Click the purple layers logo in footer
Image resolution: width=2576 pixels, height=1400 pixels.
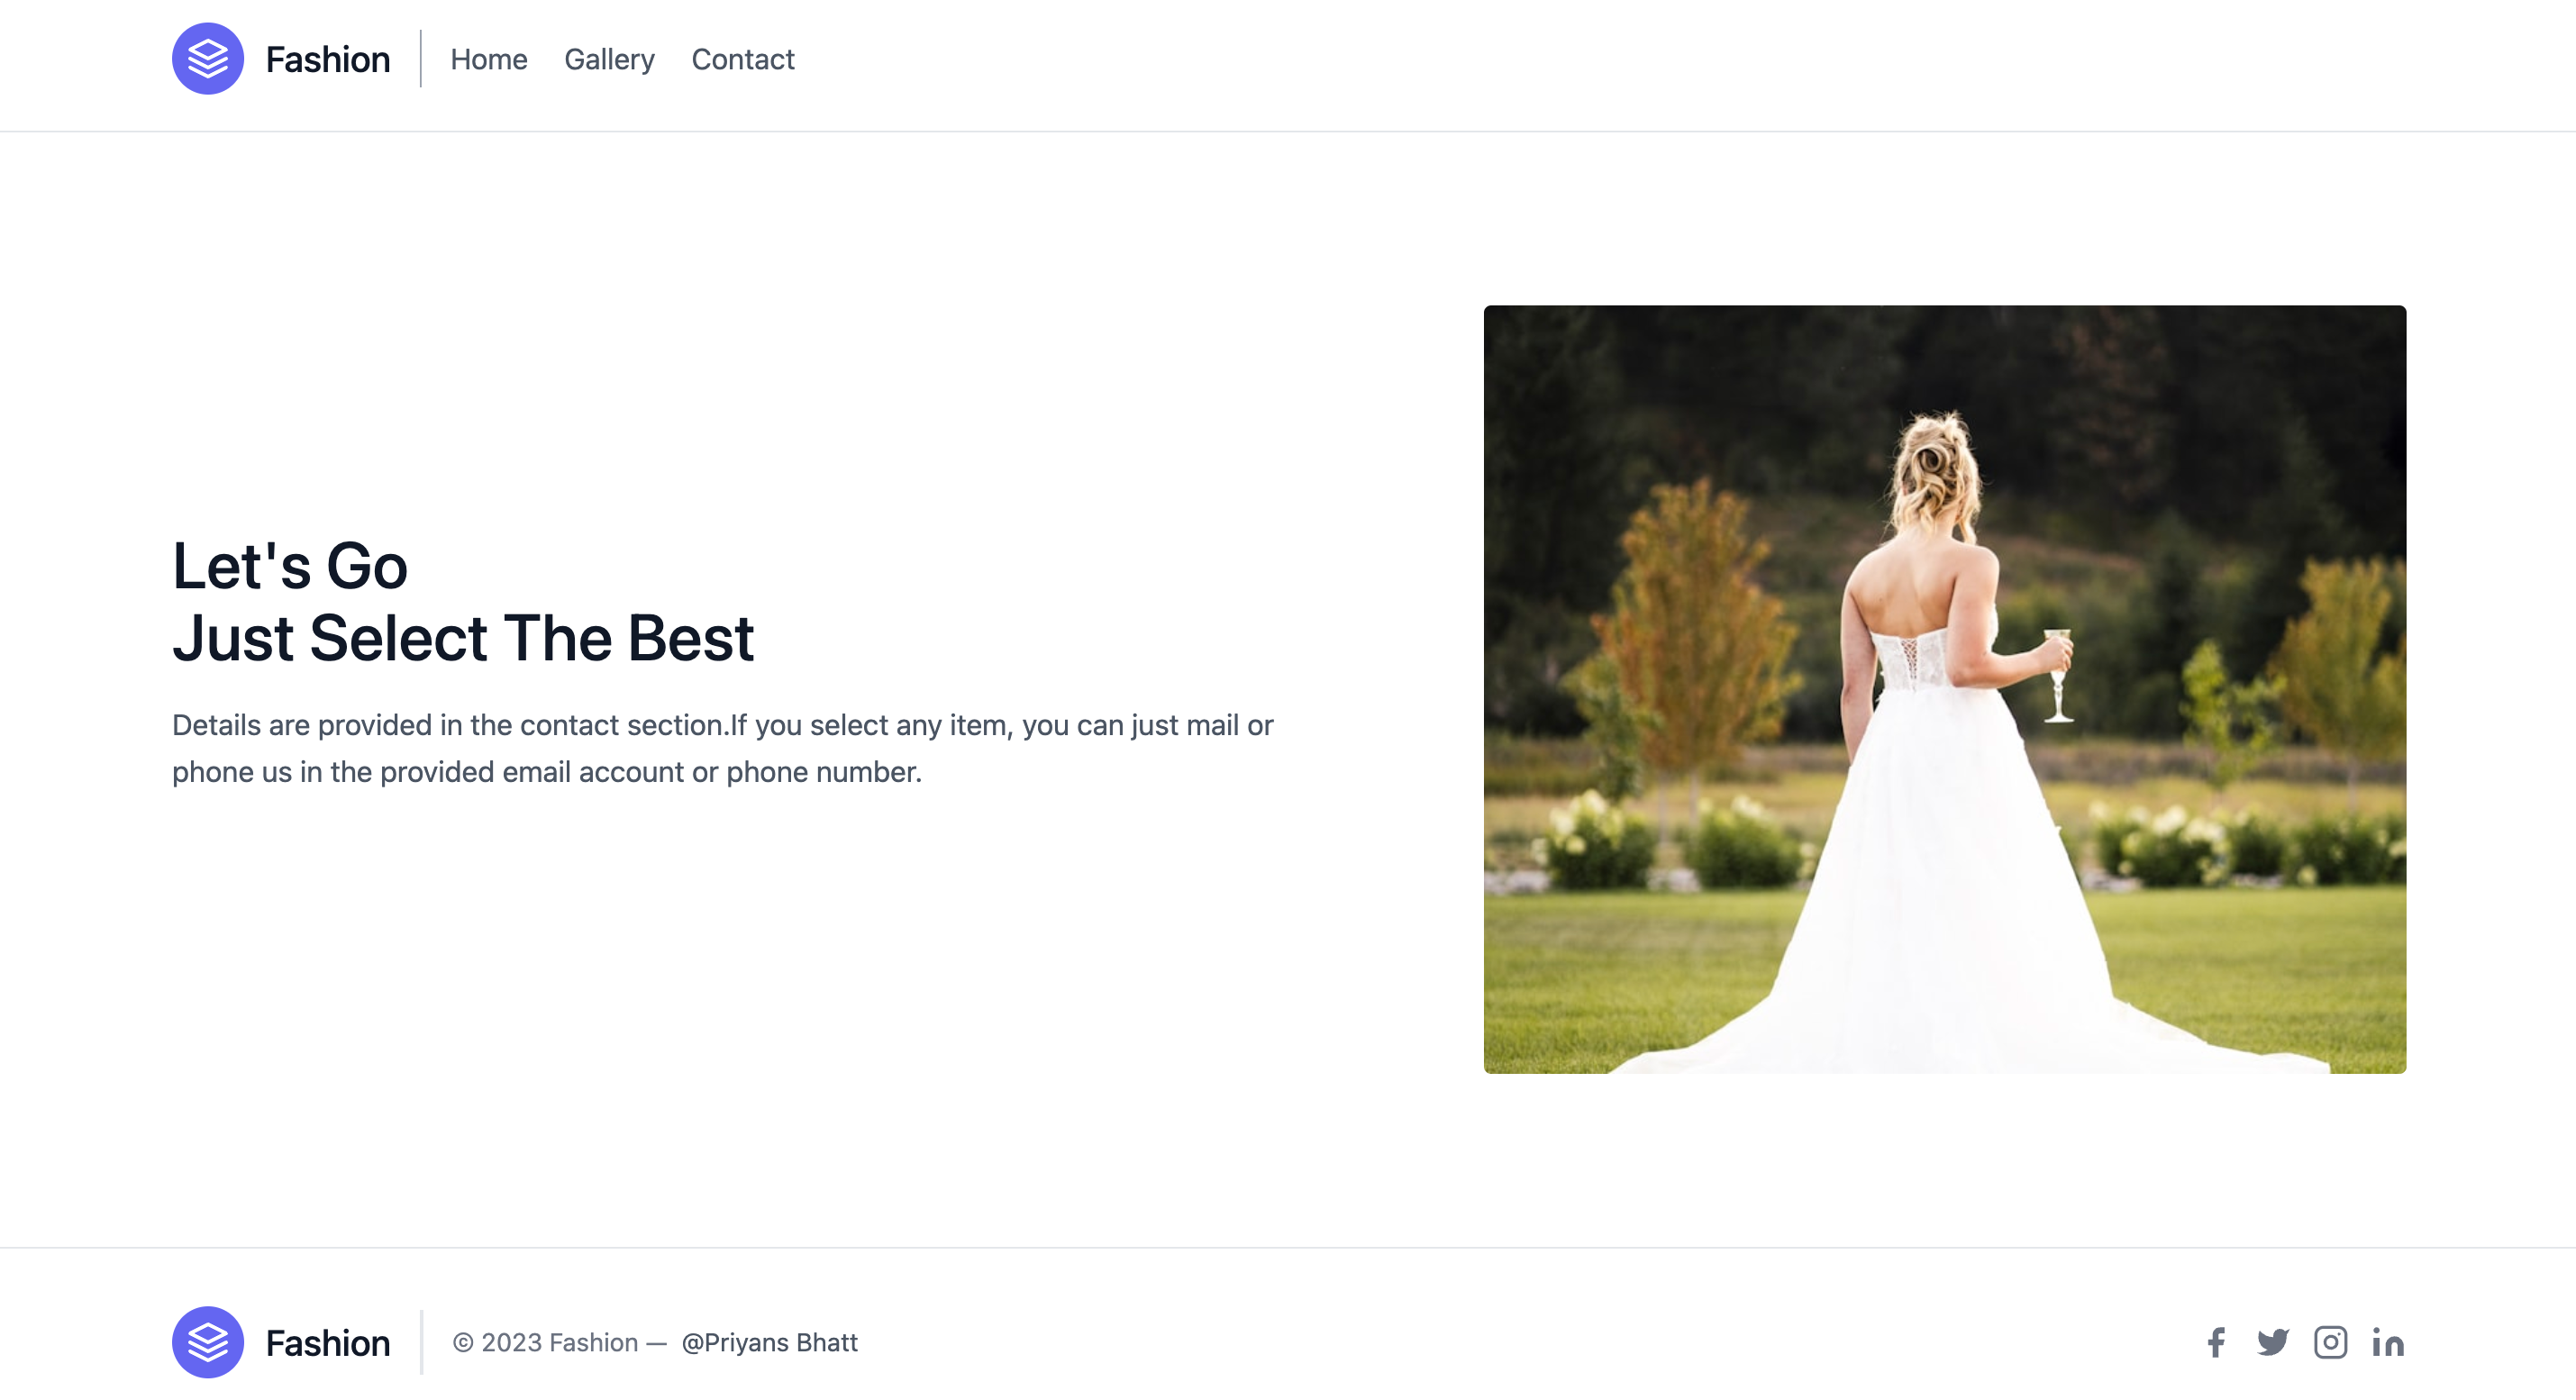(x=208, y=1342)
